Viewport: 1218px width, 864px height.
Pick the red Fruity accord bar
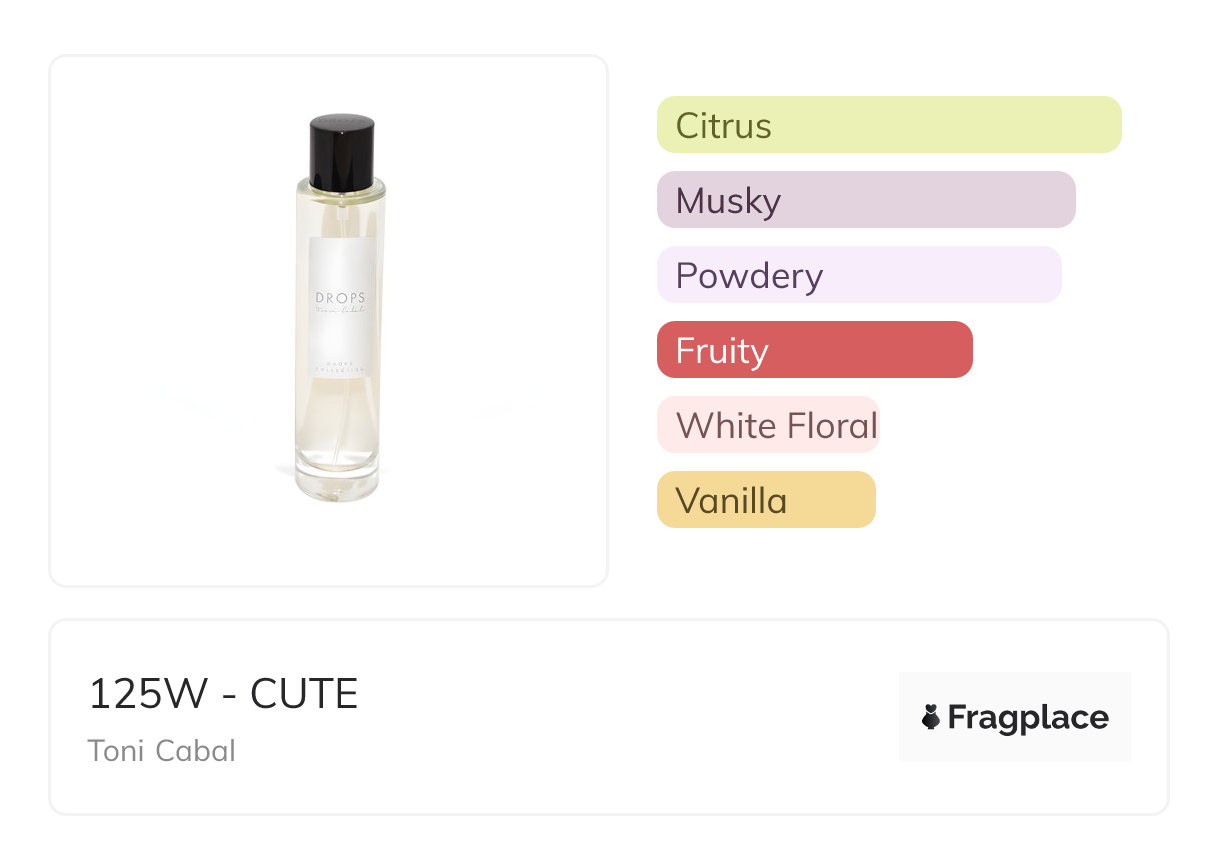814,350
